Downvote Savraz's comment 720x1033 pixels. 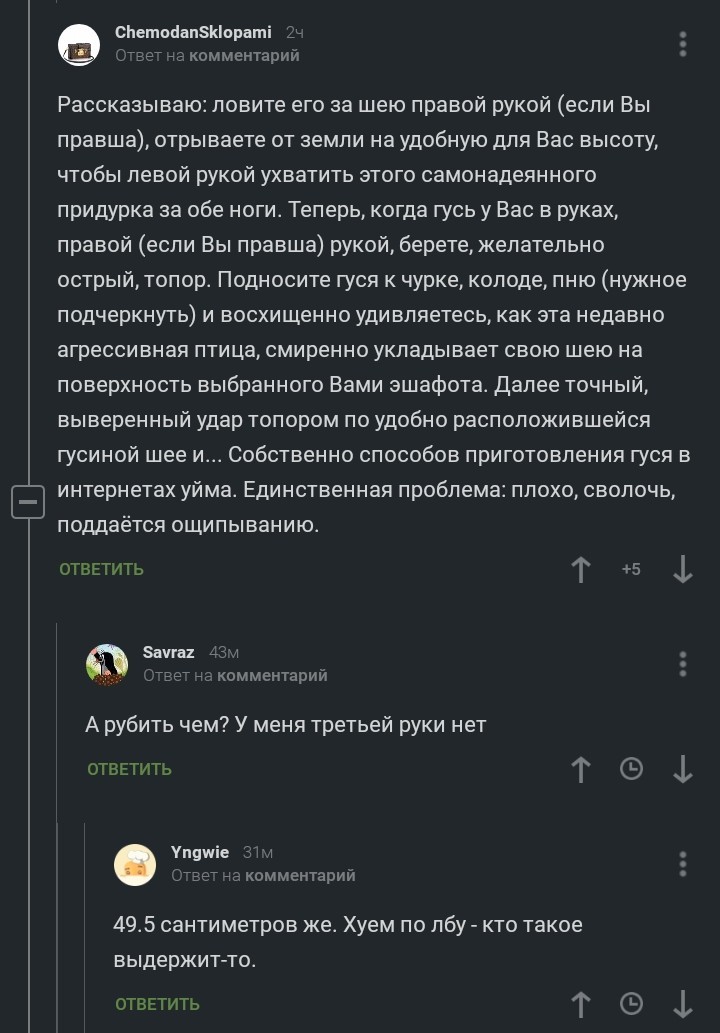683,769
